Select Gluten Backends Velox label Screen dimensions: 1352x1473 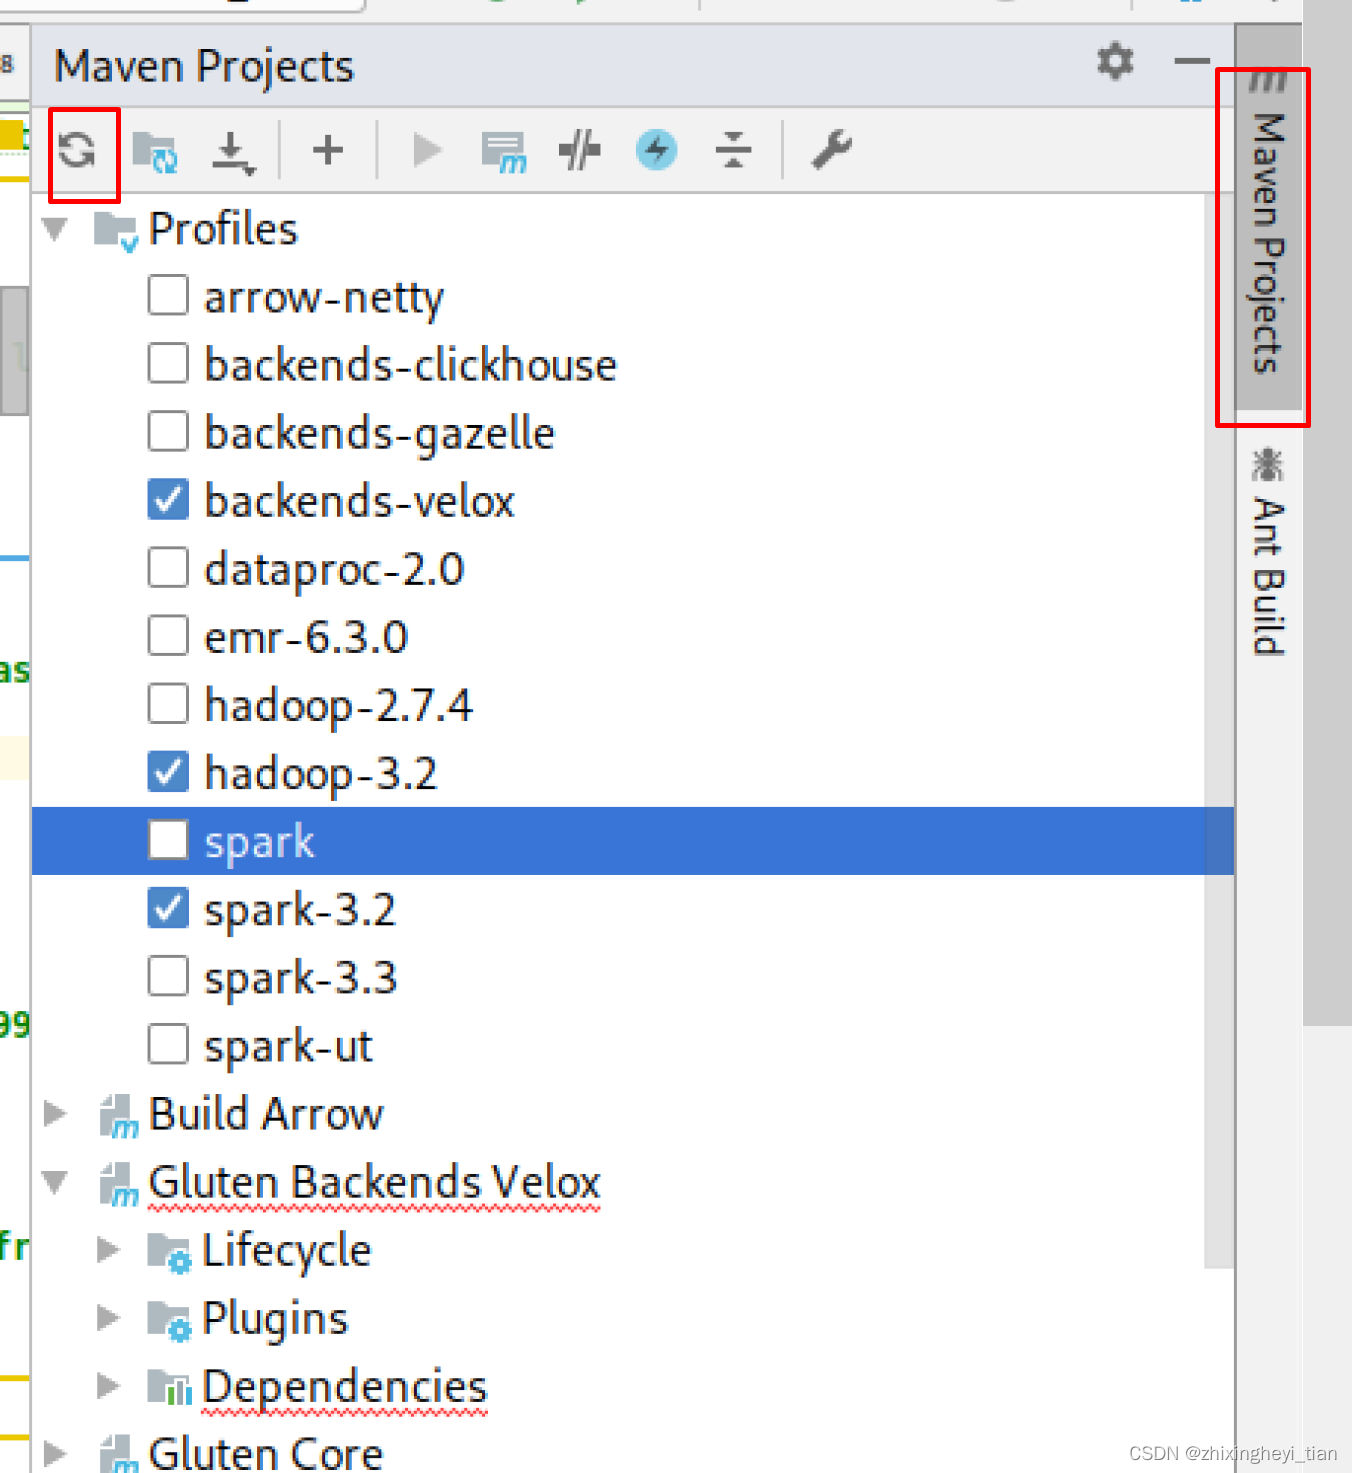tap(374, 1183)
